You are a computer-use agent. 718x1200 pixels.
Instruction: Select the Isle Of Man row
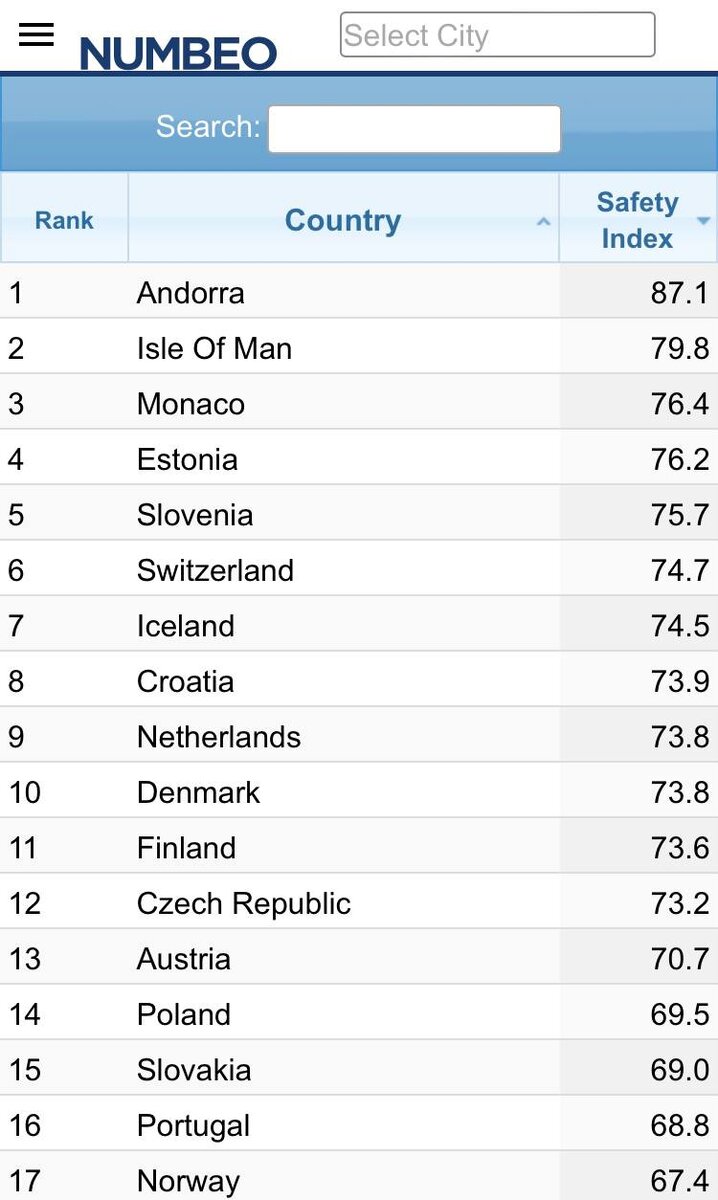tap(359, 348)
